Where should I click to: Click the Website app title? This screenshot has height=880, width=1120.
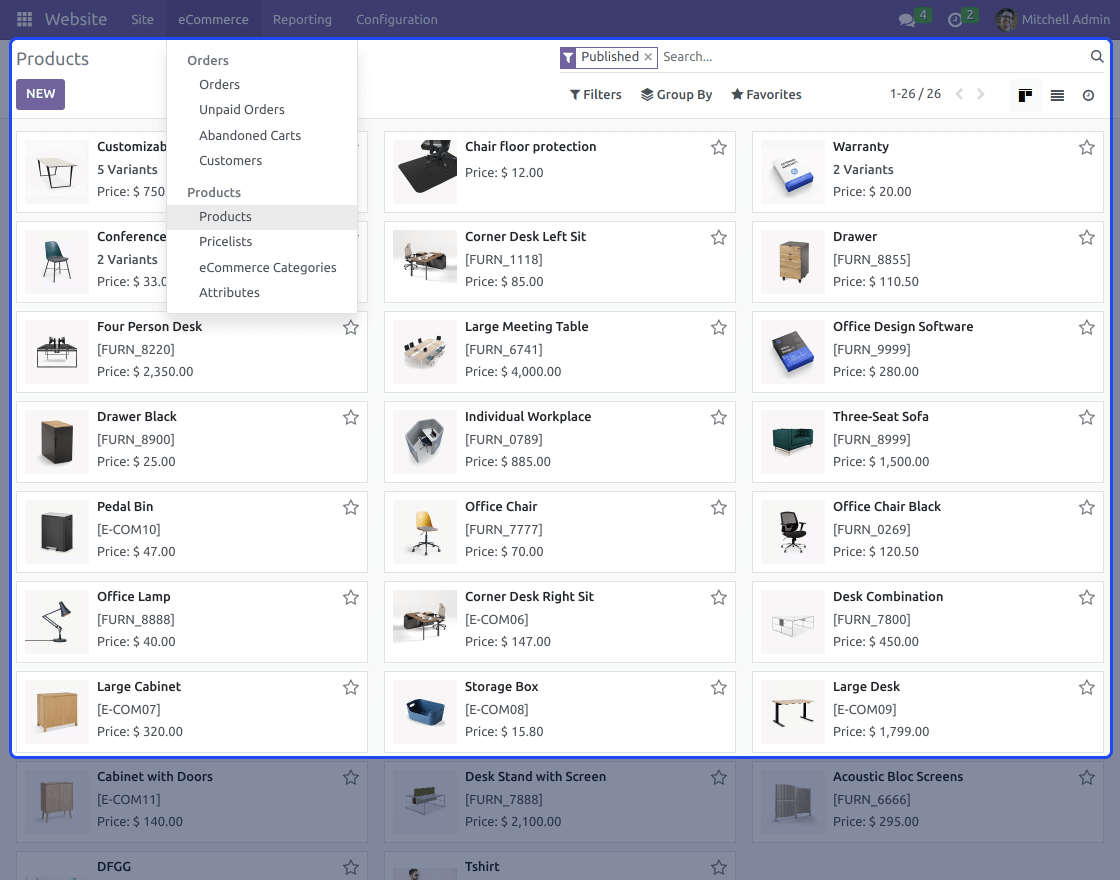[76, 19]
